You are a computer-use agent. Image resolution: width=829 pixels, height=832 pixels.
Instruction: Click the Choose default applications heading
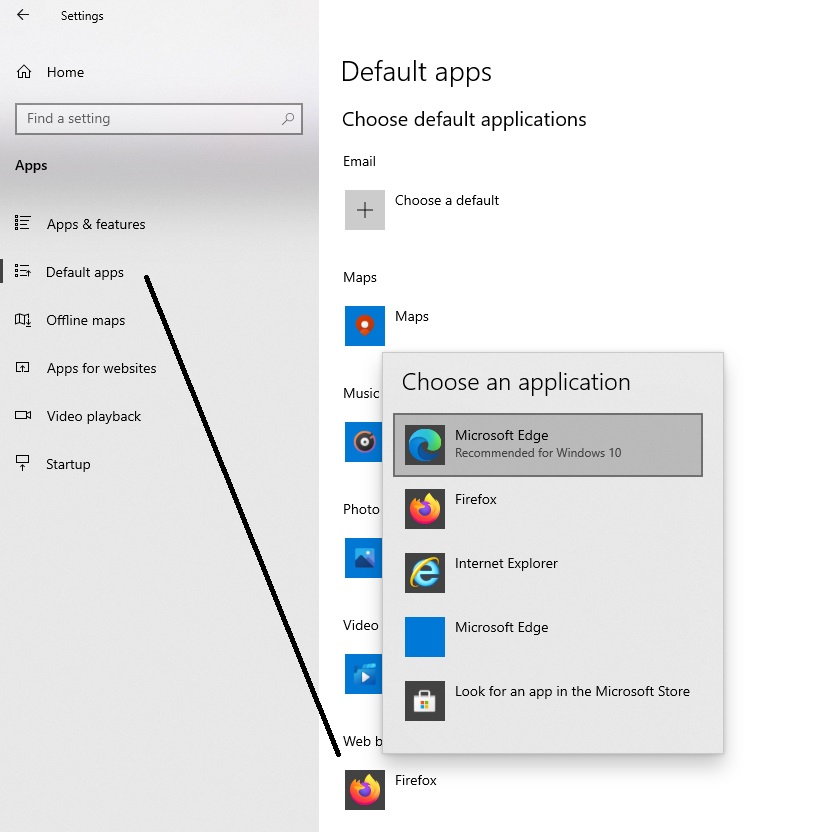point(464,119)
